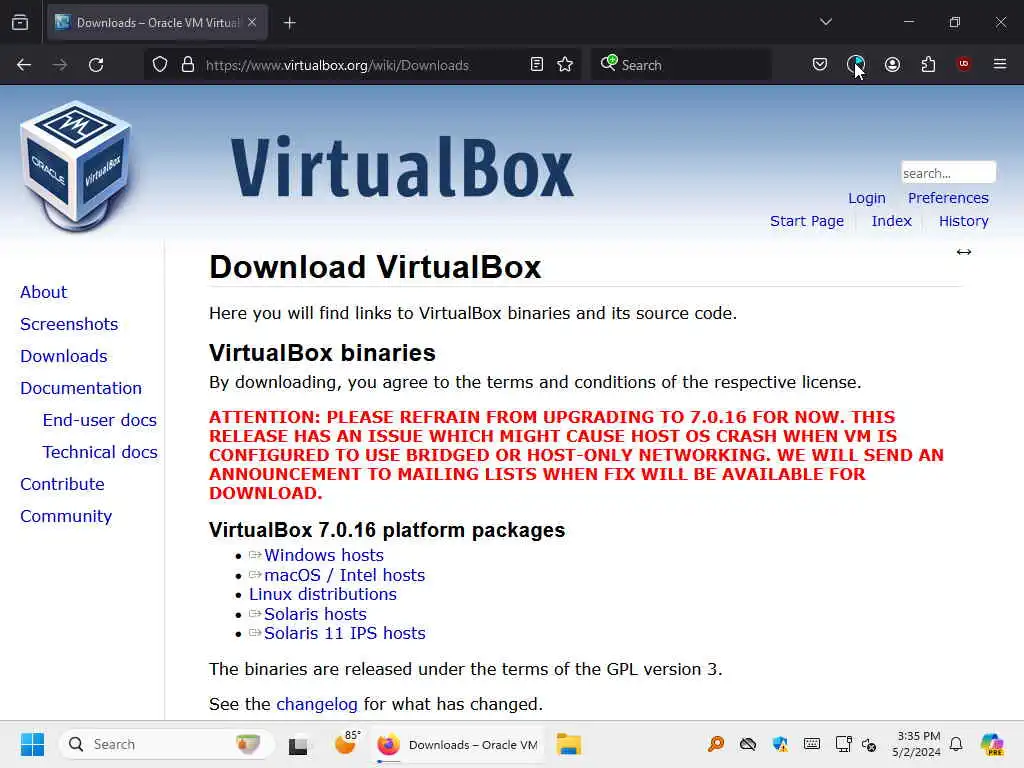The height and width of the screenshot is (768, 1024).
Task: Click the VirtualBox cube logo
Action: 76,166
